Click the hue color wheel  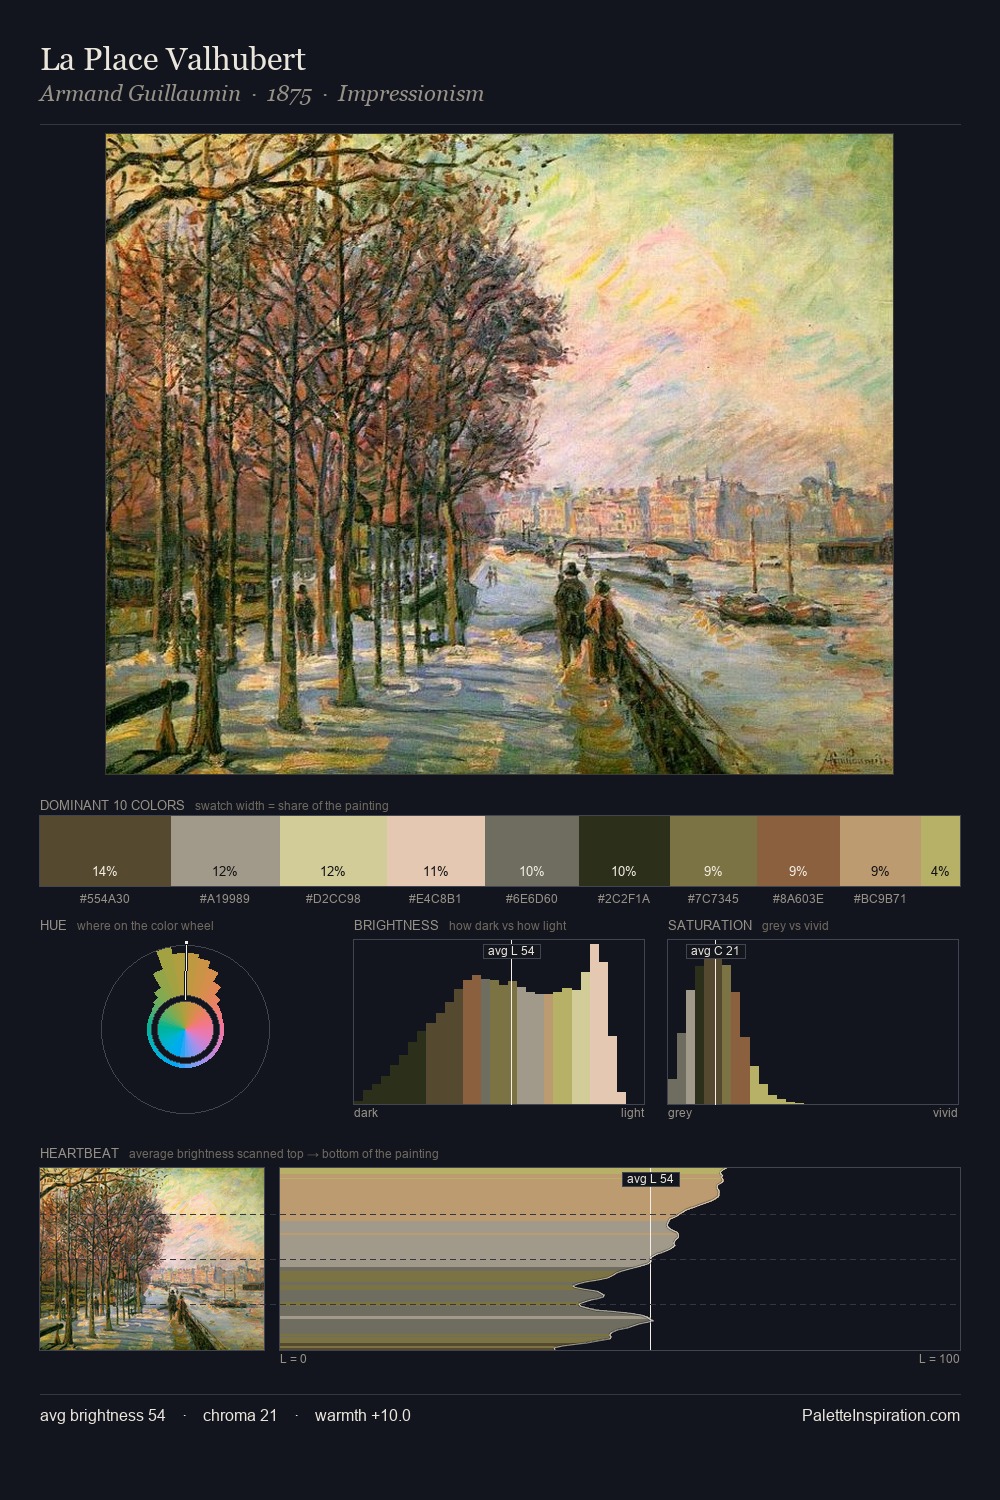pyautogui.click(x=185, y=1029)
